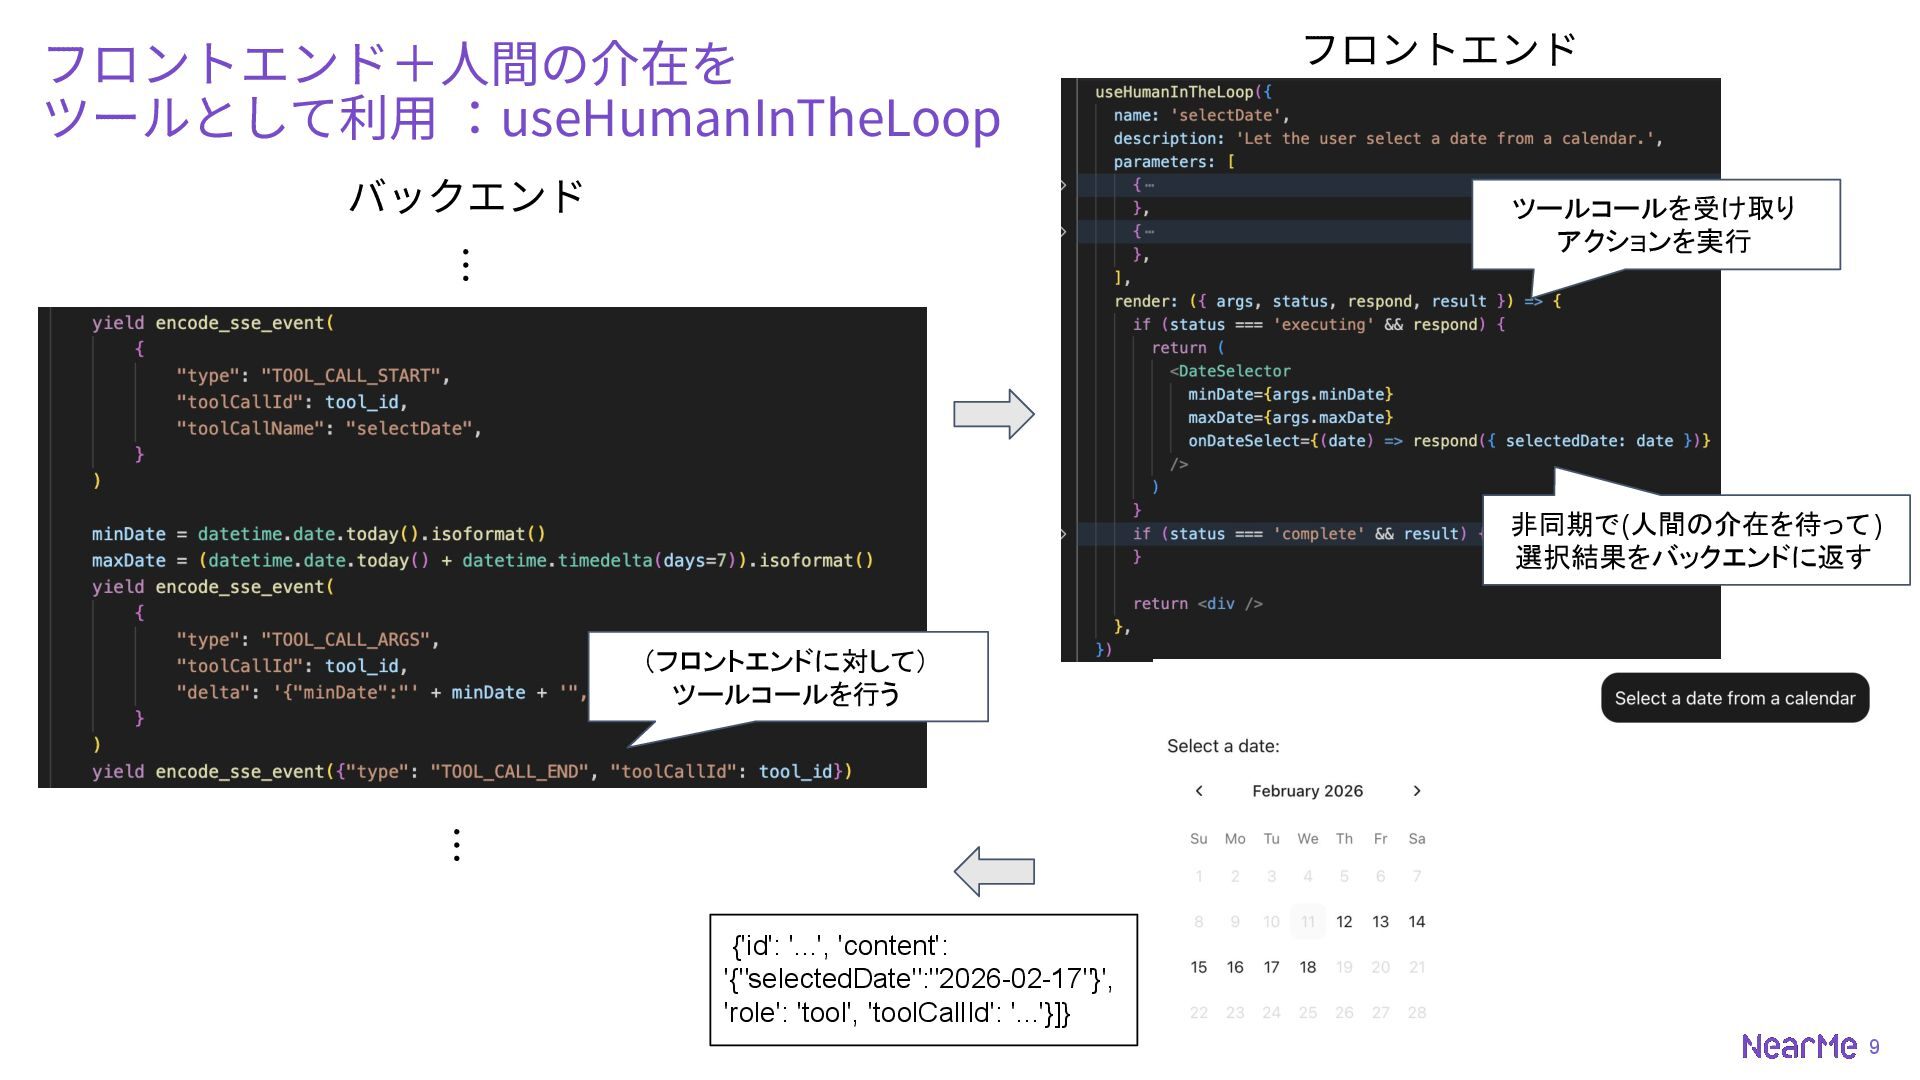Choose February 15 in date picker
Screen dimensions: 1920x1080
point(1199,967)
